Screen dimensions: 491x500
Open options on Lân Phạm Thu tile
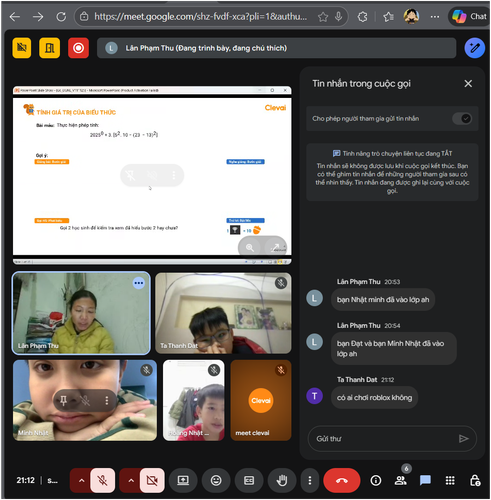[139, 283]
